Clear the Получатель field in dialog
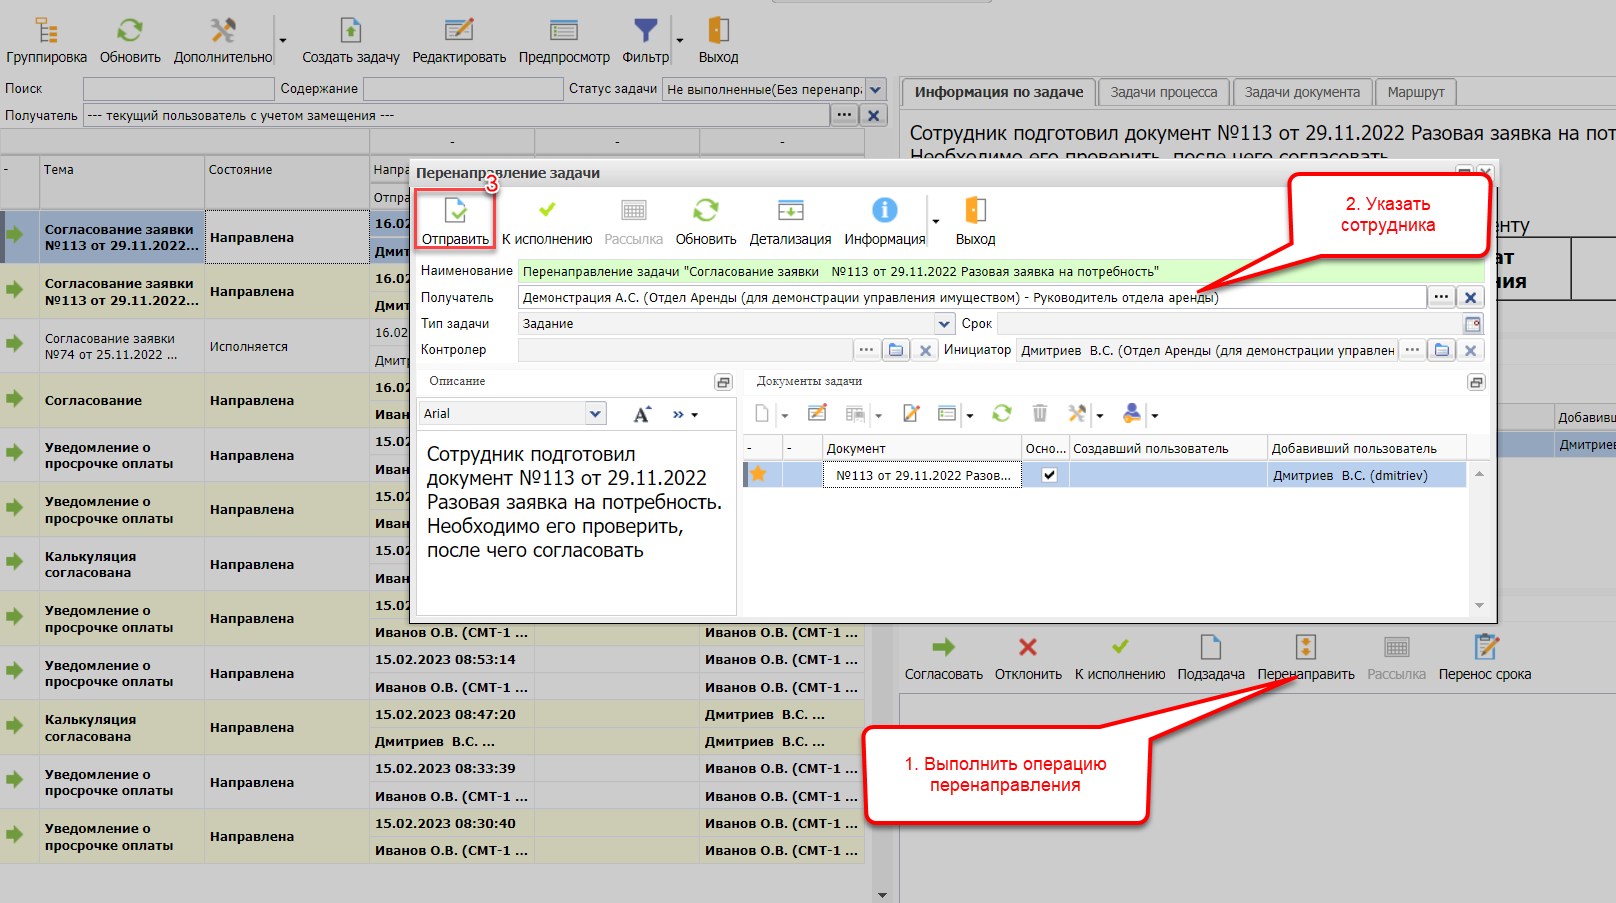 point(1470,297)
